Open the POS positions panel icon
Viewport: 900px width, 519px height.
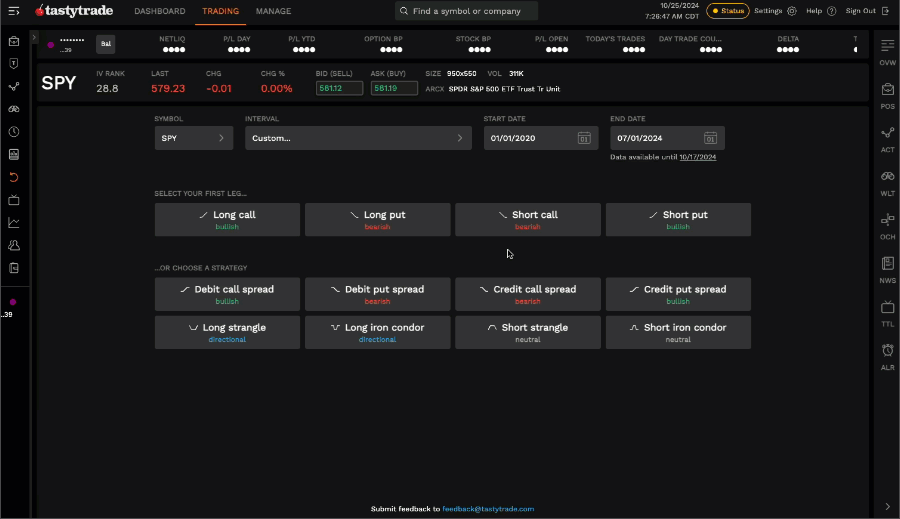pyautogui.click(x=887, y=91)
